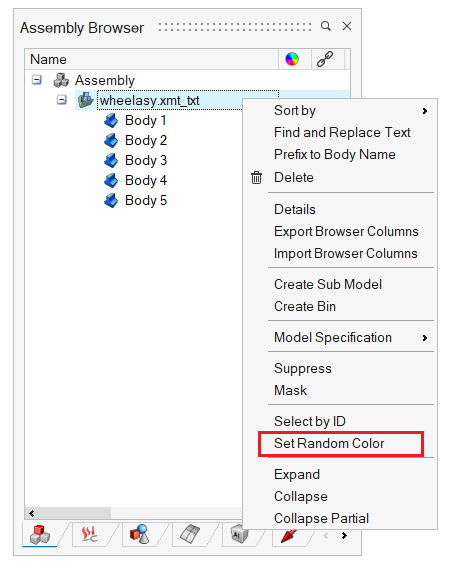The width and height of the screenshot is (460, 570).
Task: Click the trash icon next to Delete
Action: click(256, 177)
